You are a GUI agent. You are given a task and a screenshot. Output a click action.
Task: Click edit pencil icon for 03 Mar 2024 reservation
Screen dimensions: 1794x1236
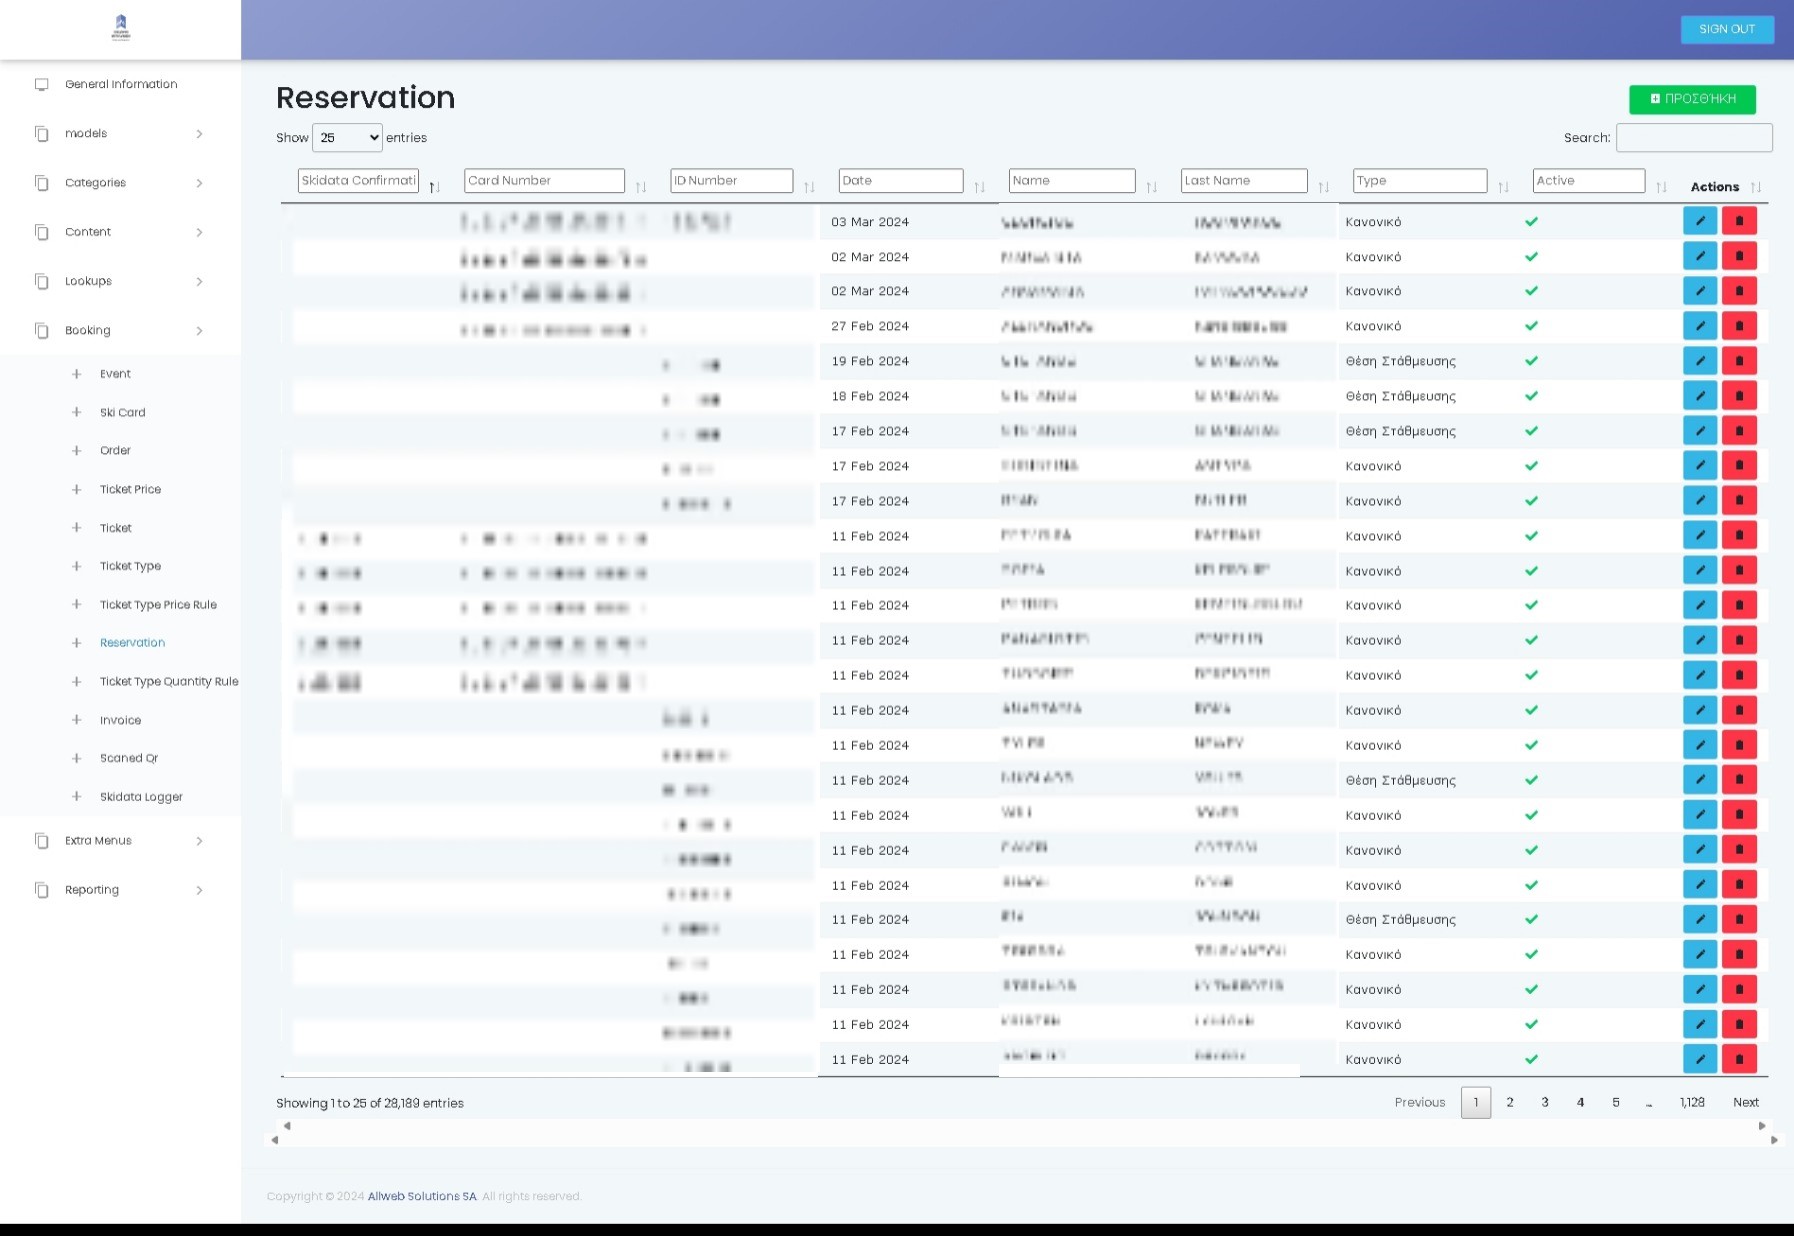(x=1699, y=221)
